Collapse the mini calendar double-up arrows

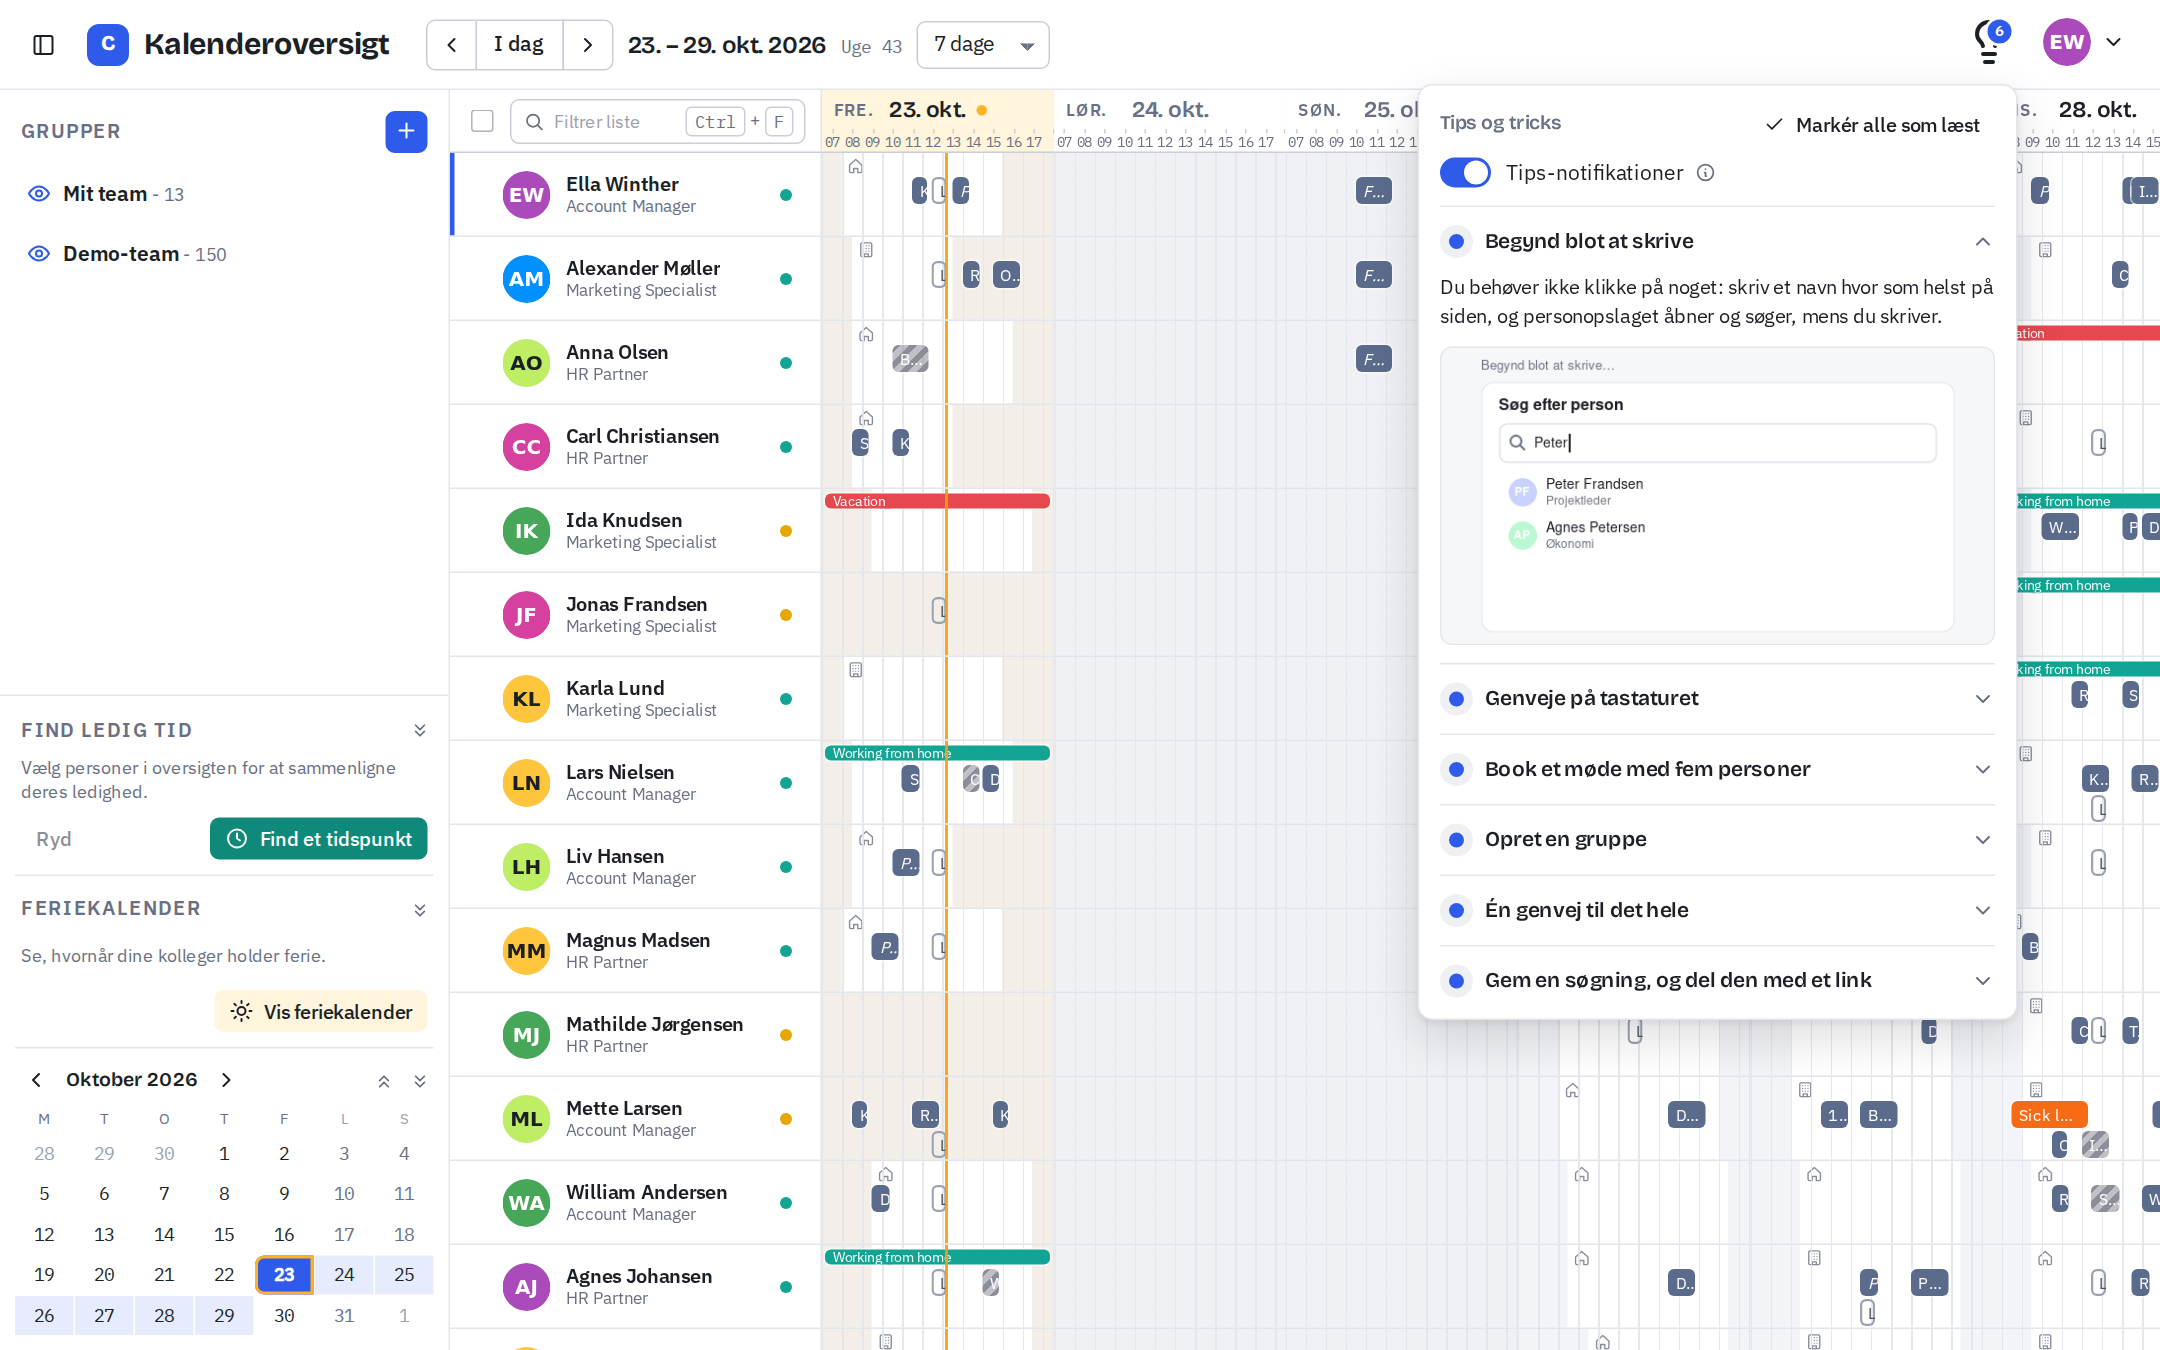[x=384, y=1080]
